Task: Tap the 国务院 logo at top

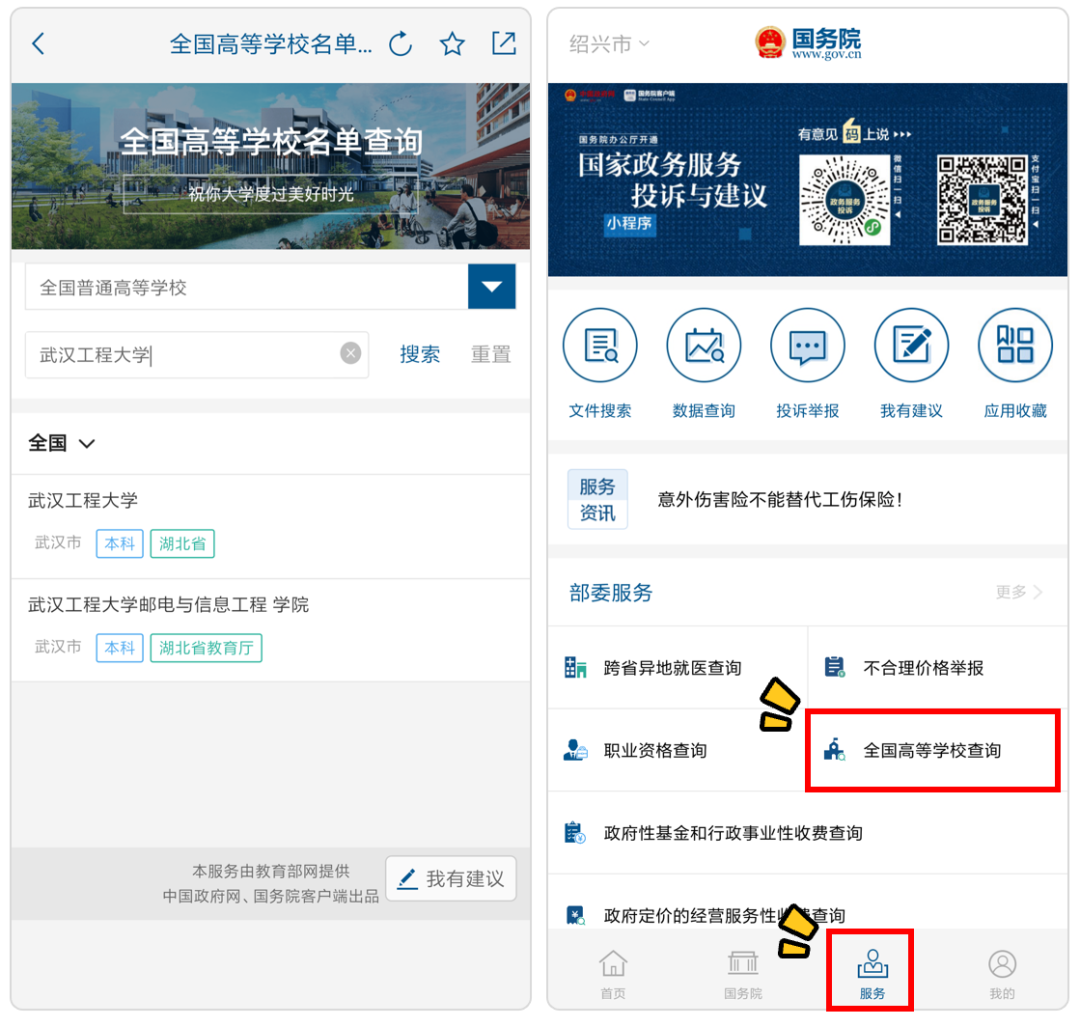Action: (x=808, y=43)
